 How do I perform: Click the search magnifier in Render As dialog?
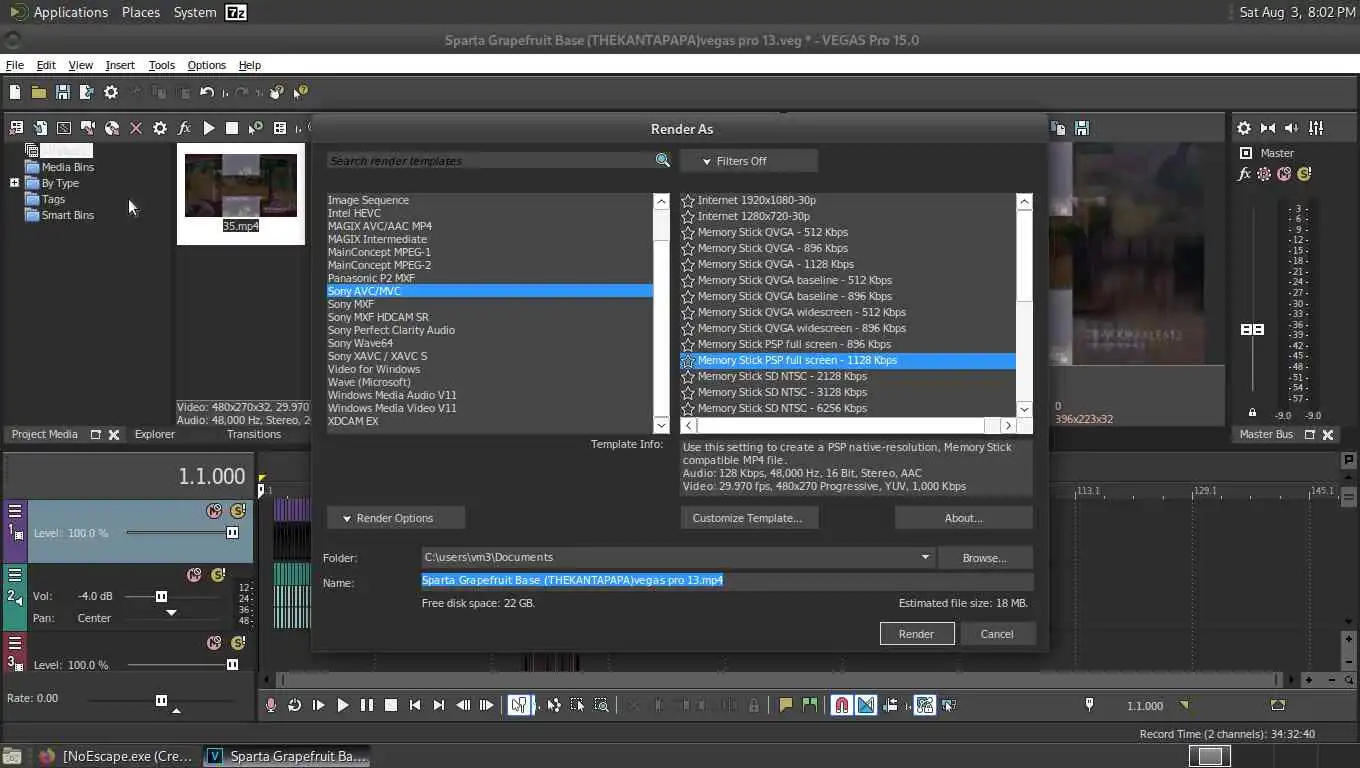pyautogui.click(x=662, y=160)
